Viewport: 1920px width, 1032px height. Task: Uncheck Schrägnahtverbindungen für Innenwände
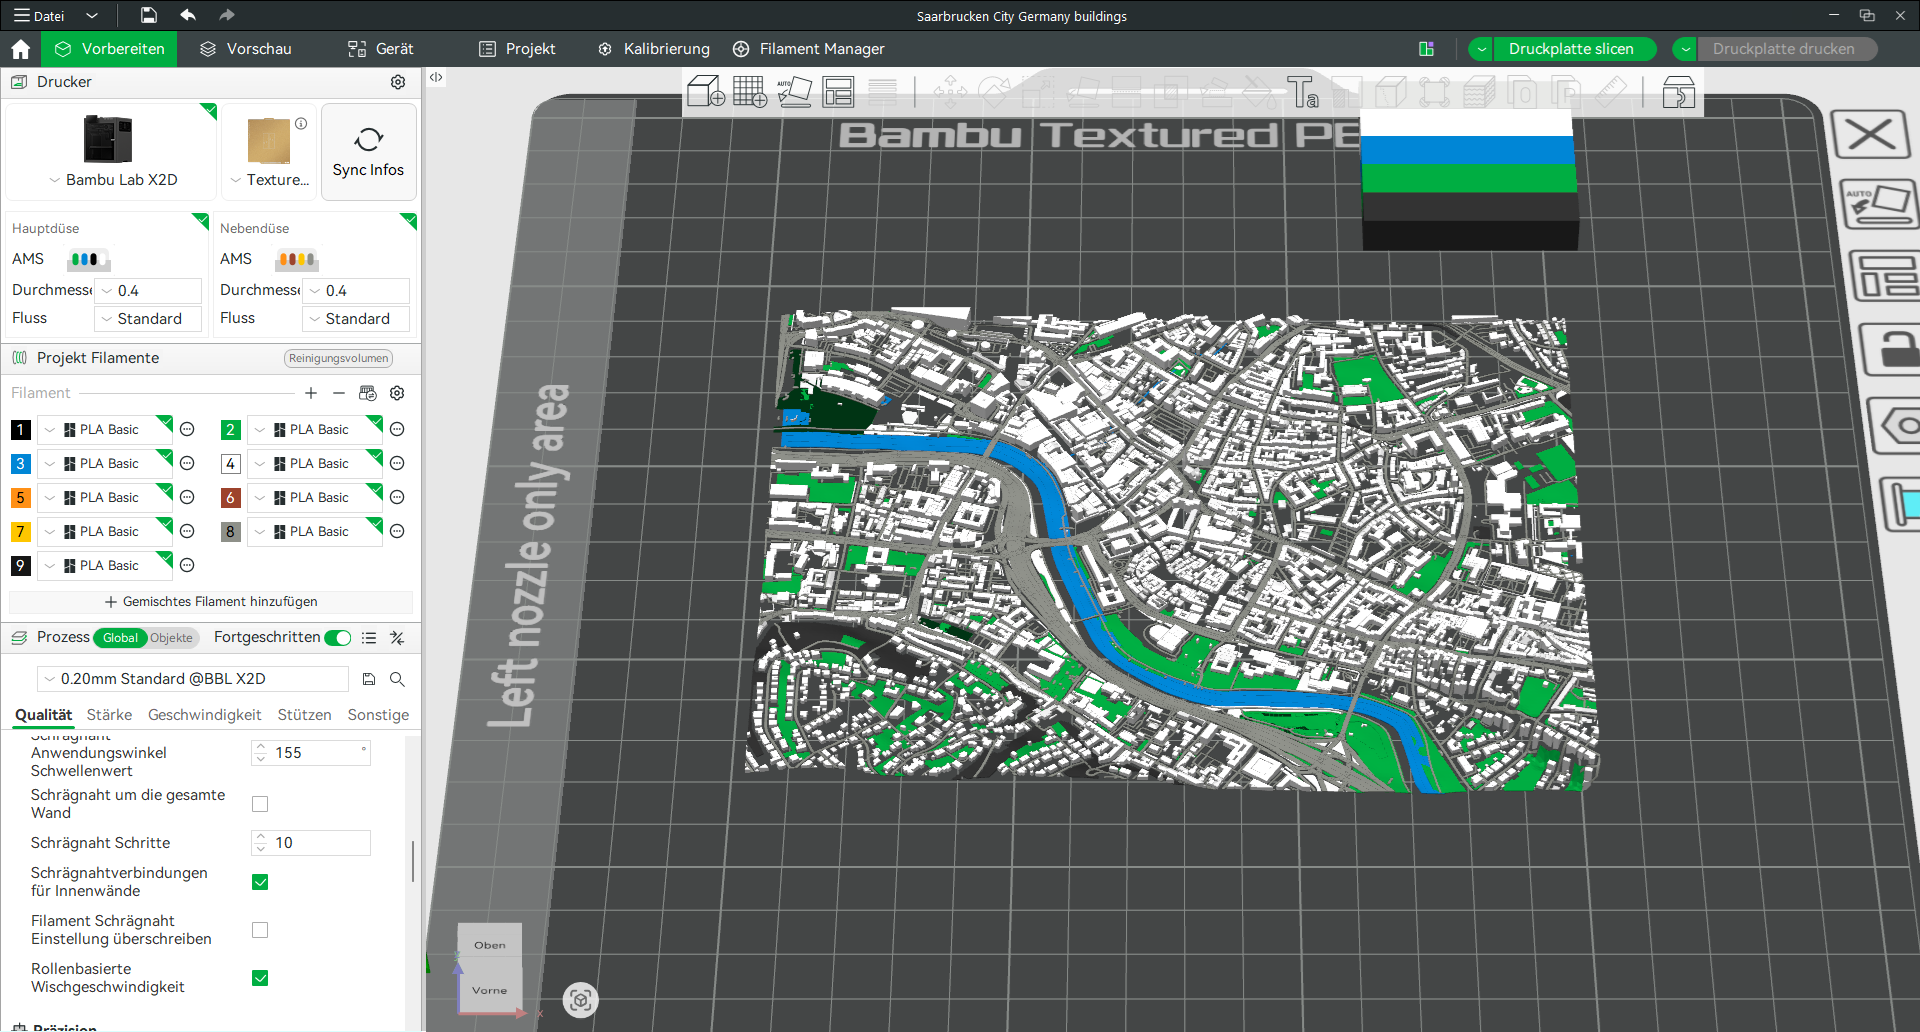tap(260, 882)
